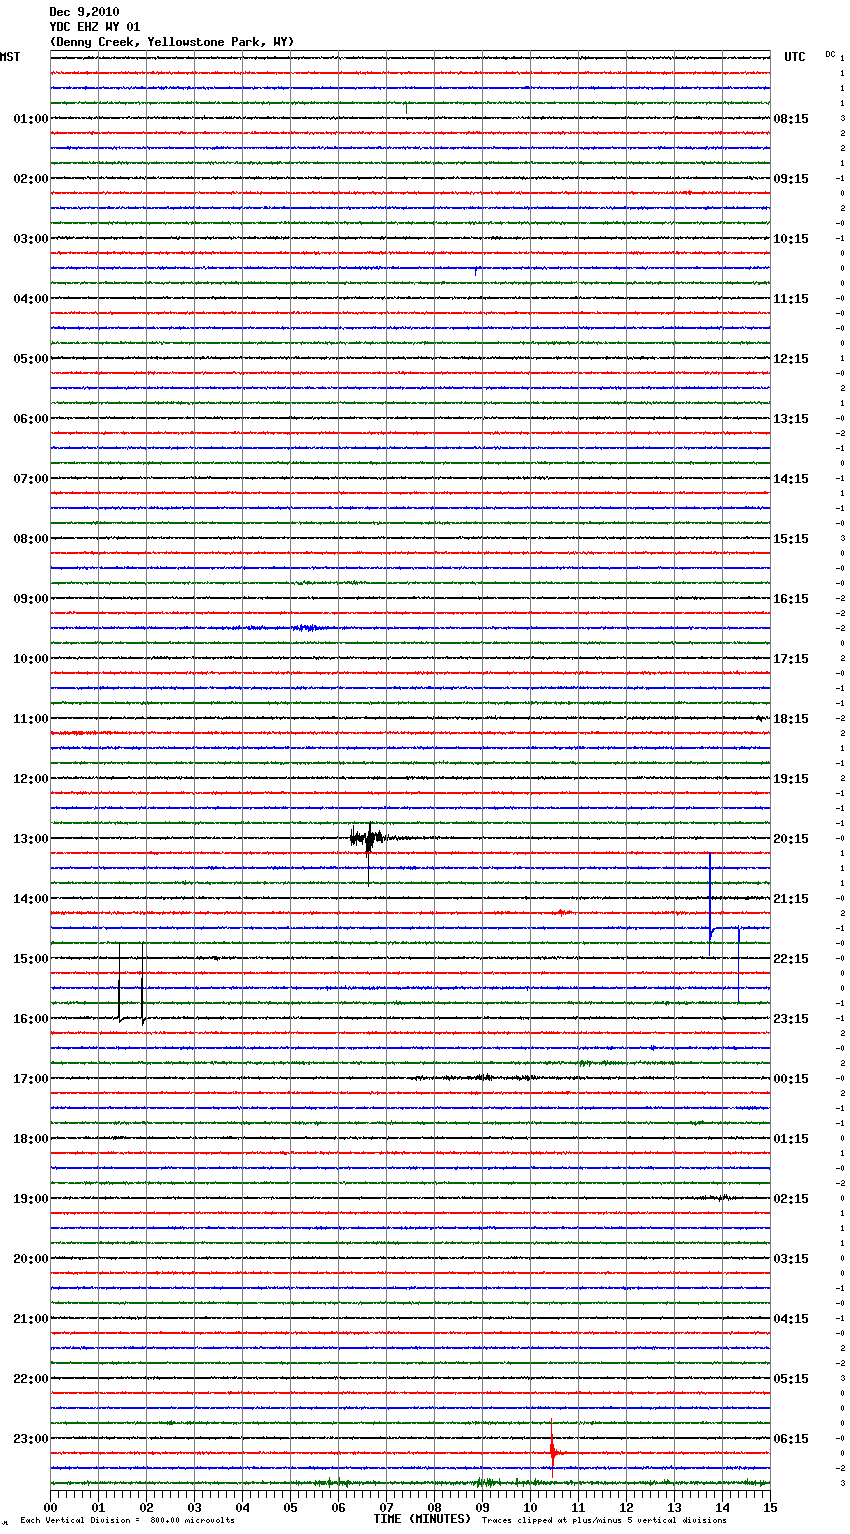Click the "11:15" UTC time label

(x=791, y=299)
